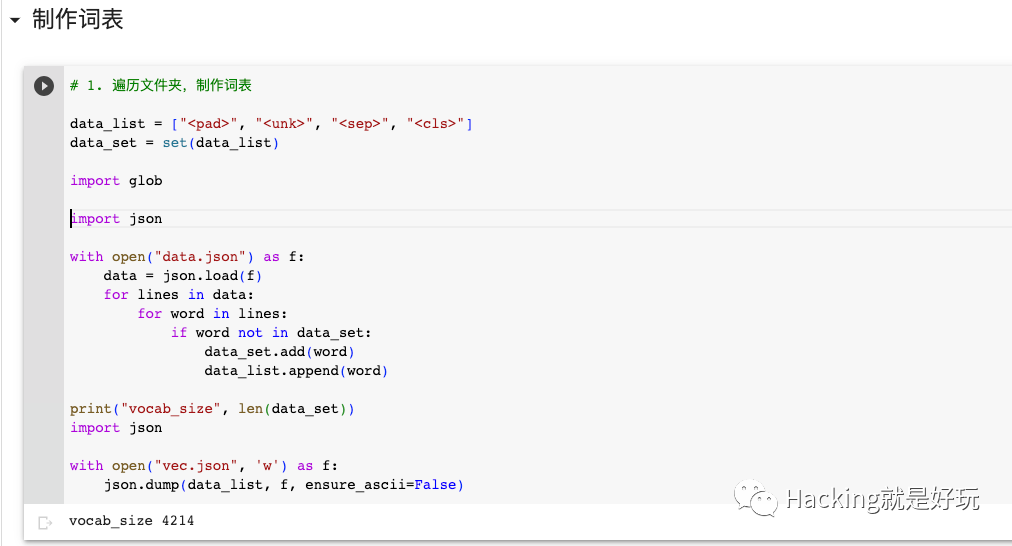Viewport: 1012px width, 546px height.
Task: Click the data_set.add(word) line
Action: [279, 352]
